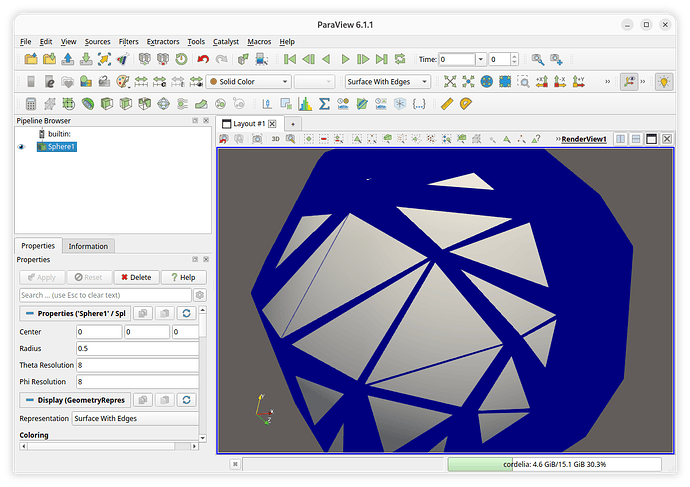The width and height of the screenshot is (690, 487).
Task: Toggle visibility eye of Sphere1
Action: click(x=21, y=147)
